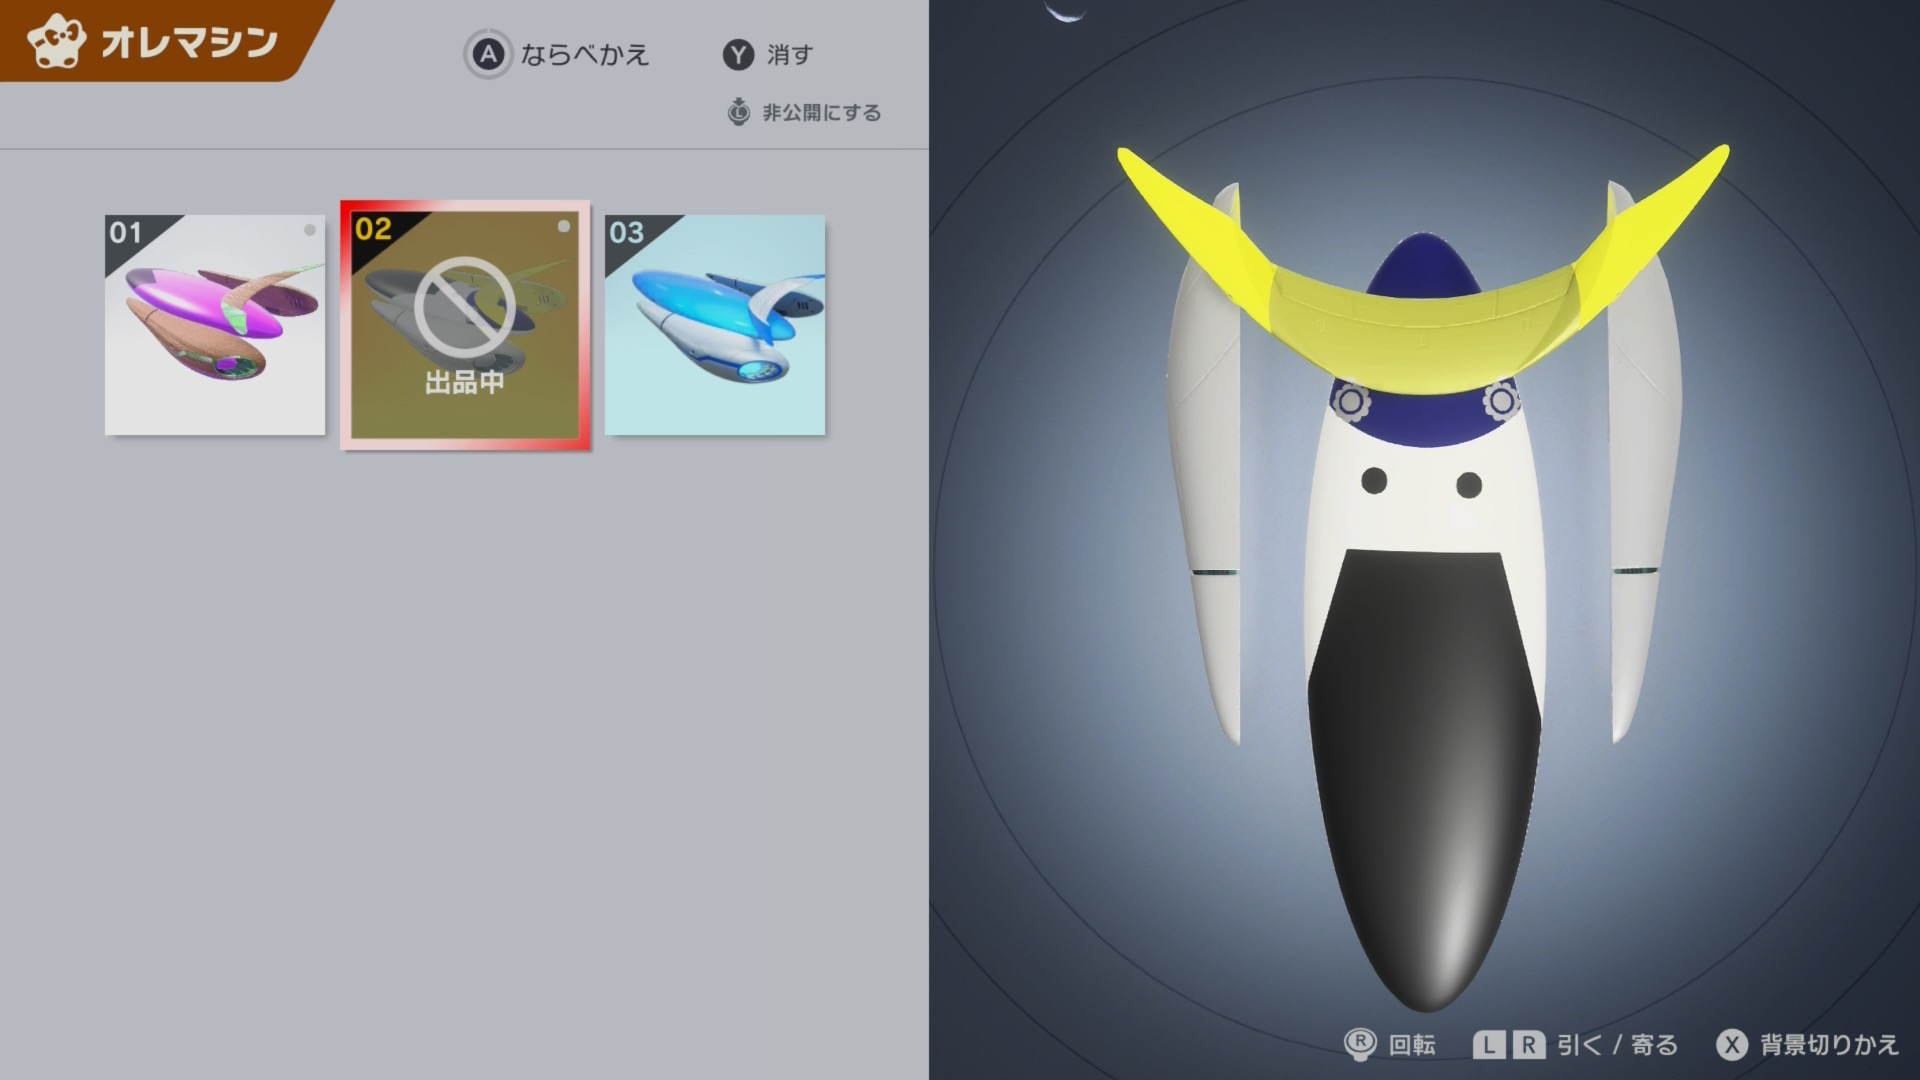Click the オレマシン star emblem icon
Image resolution: width=1920 pixels, height=1080 pixels.
[x=57, y=42]
